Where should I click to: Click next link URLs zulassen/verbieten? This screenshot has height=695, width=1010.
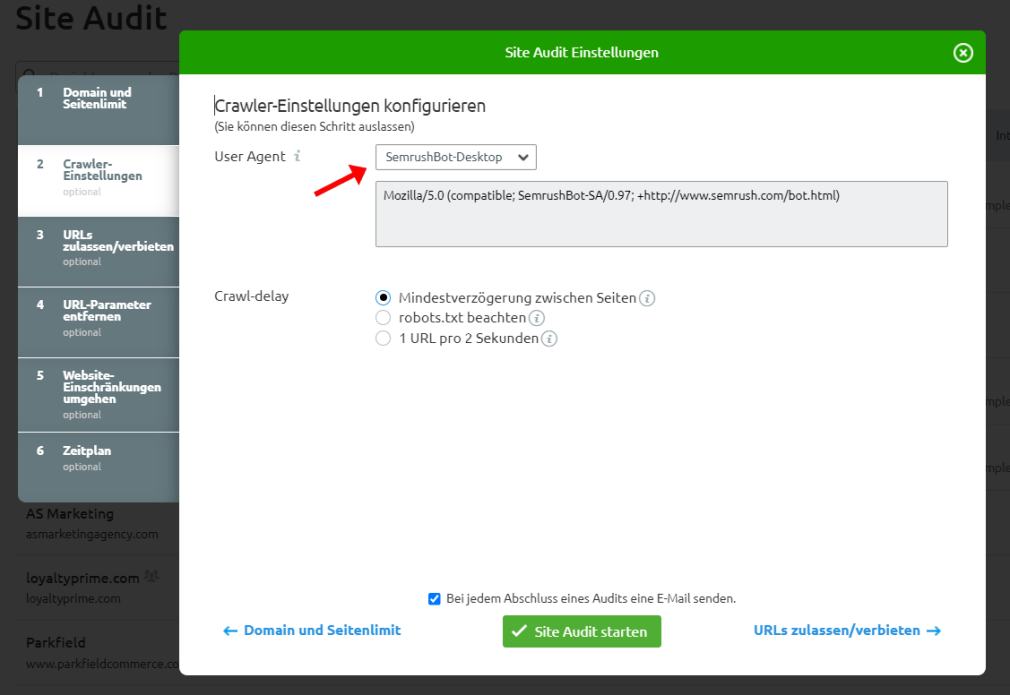click(846, 631)
